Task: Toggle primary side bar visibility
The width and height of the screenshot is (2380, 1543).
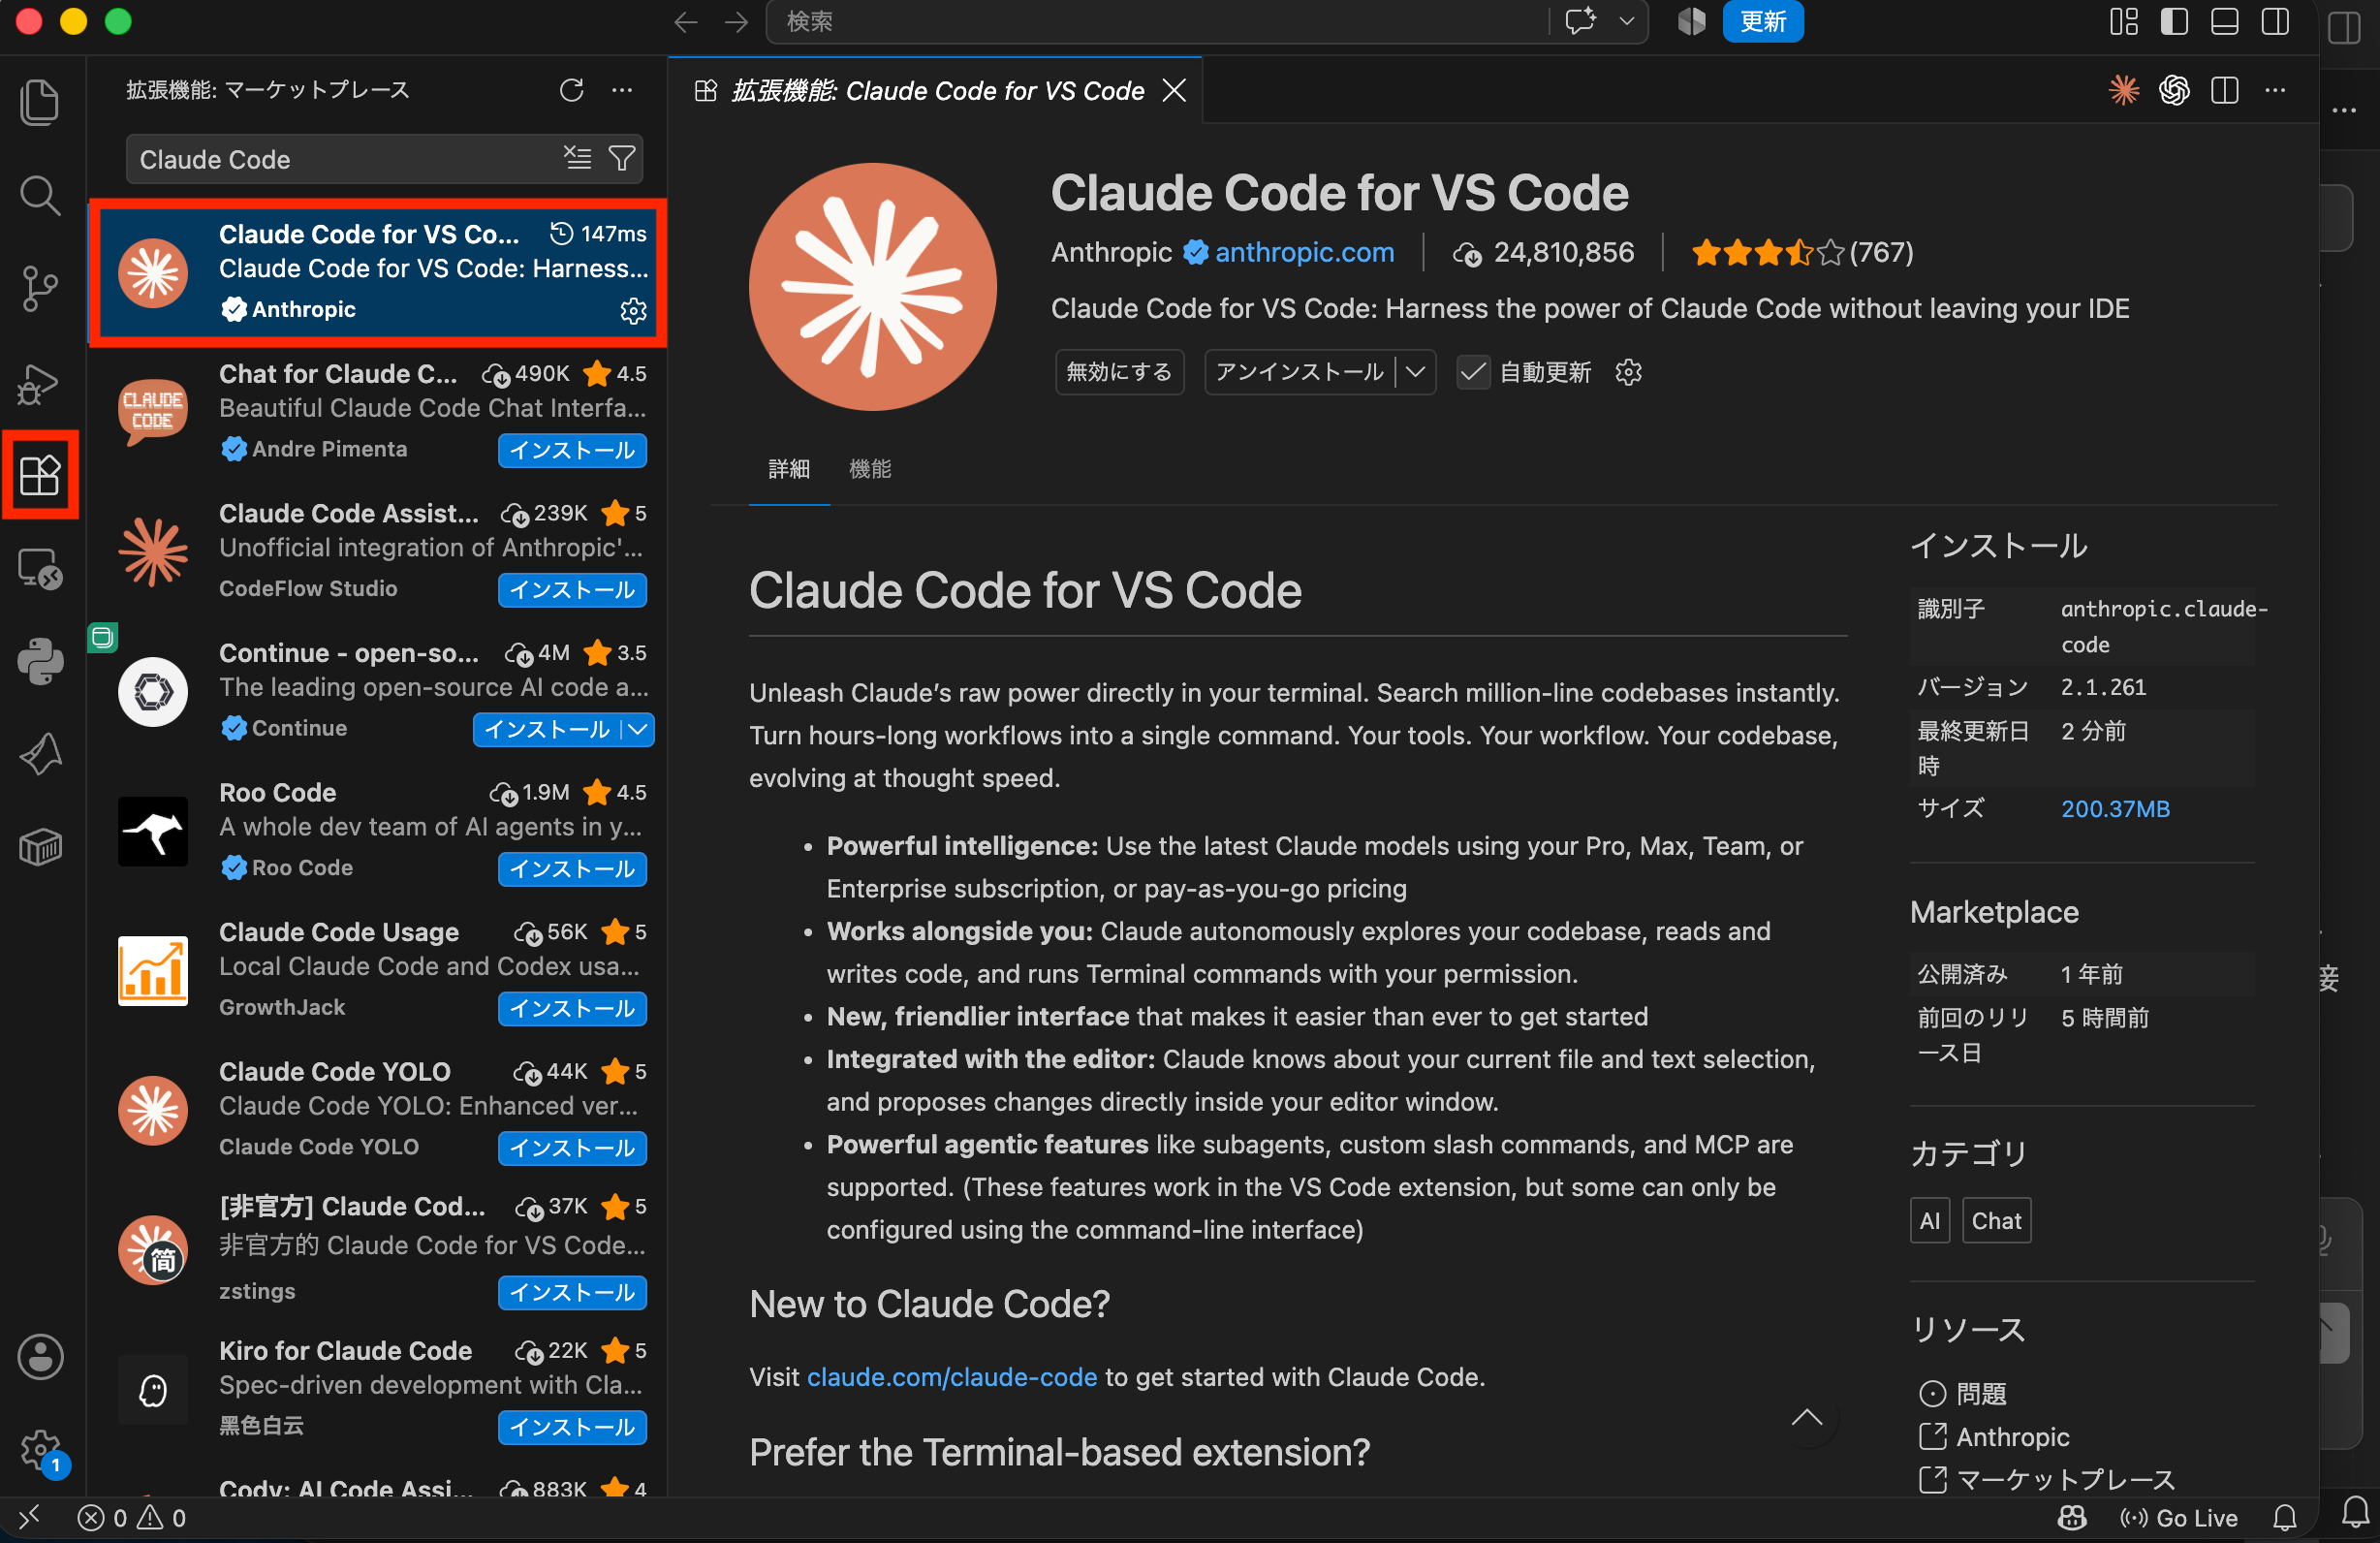Action: click(2174, 22)
